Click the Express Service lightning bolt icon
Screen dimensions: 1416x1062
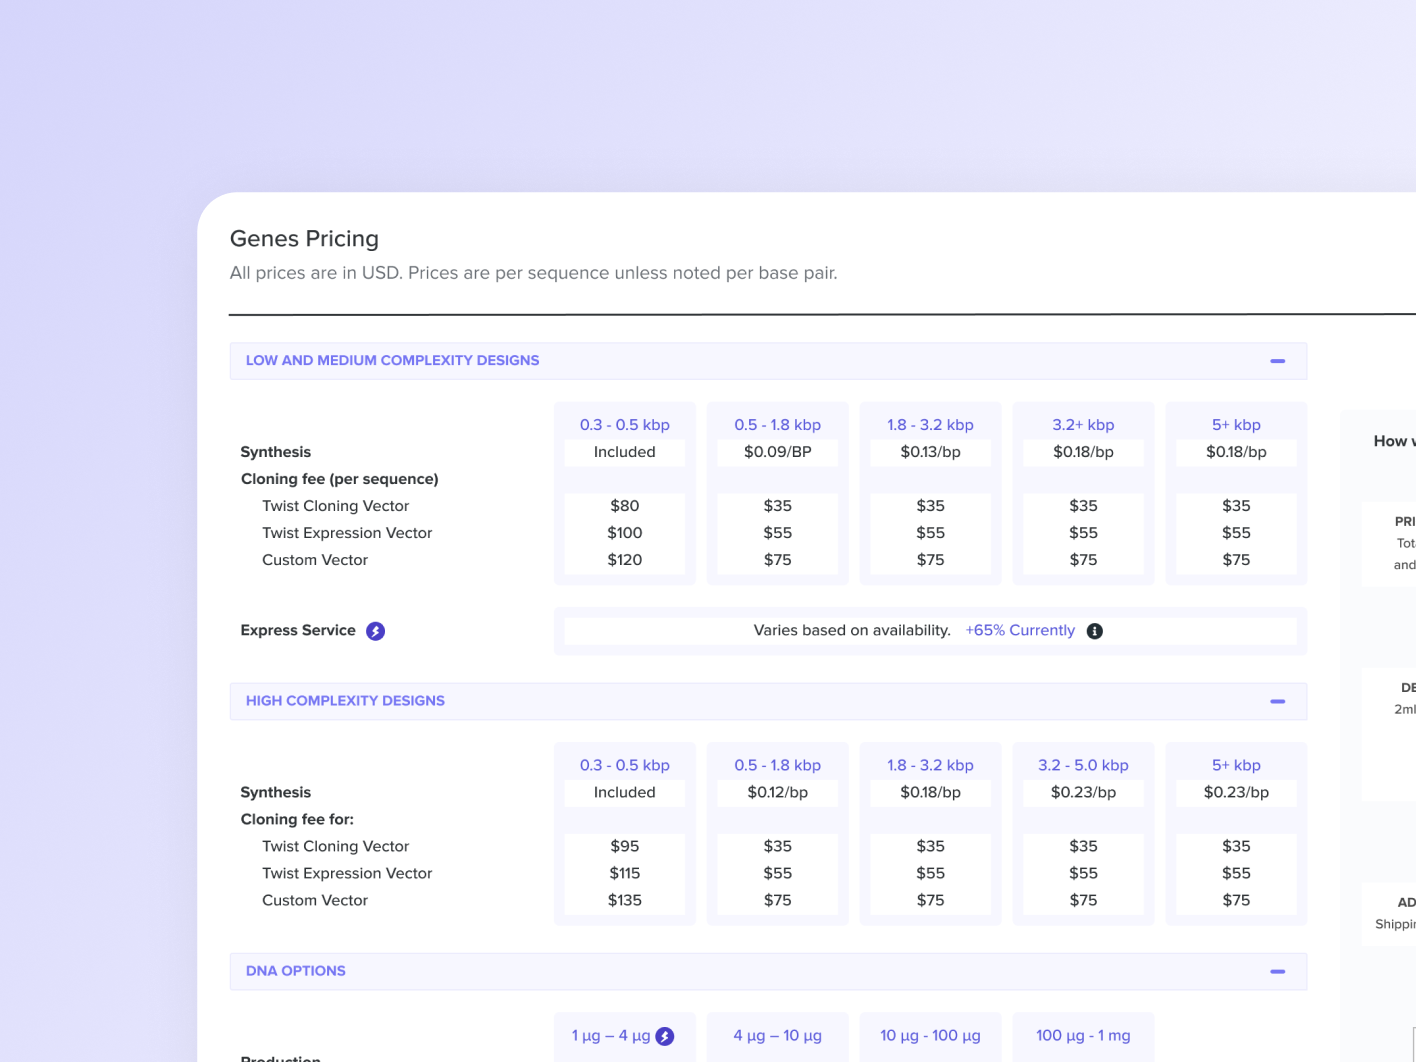[x=375, y=631]
